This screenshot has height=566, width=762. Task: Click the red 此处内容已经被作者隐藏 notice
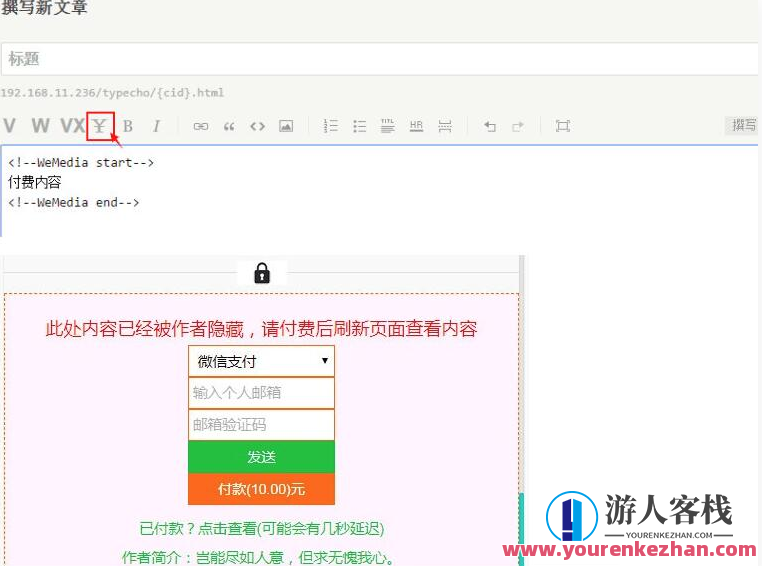coord(261,329)
